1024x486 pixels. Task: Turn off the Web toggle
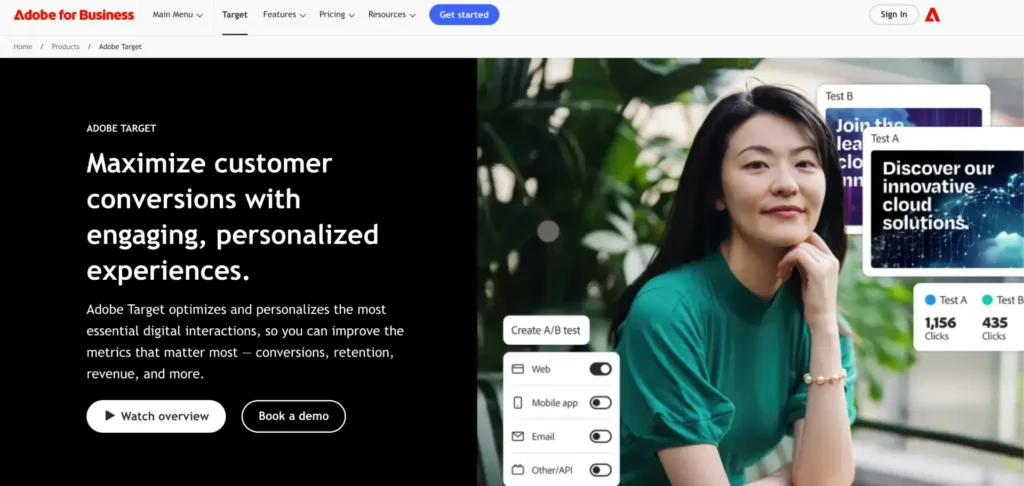click(x=600, y=369)
